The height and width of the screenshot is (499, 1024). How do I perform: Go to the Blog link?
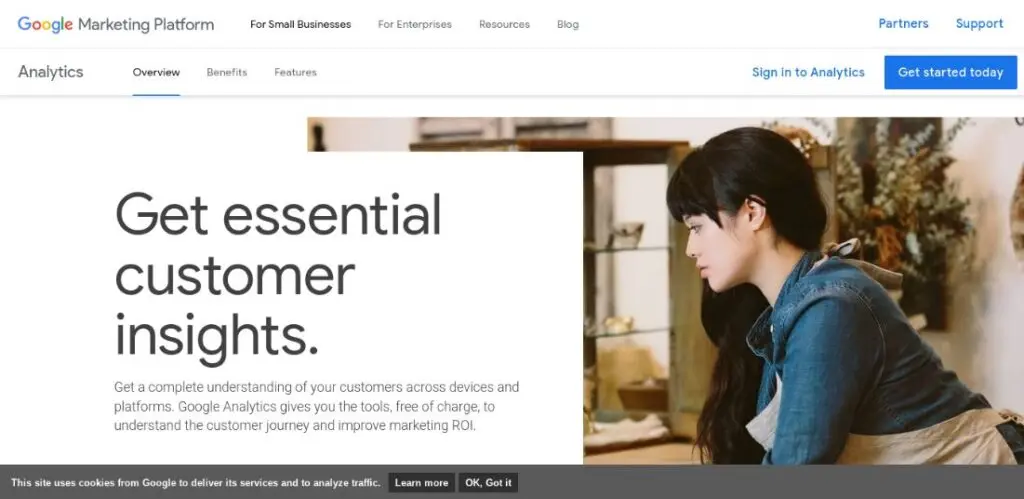pos(568,24)
